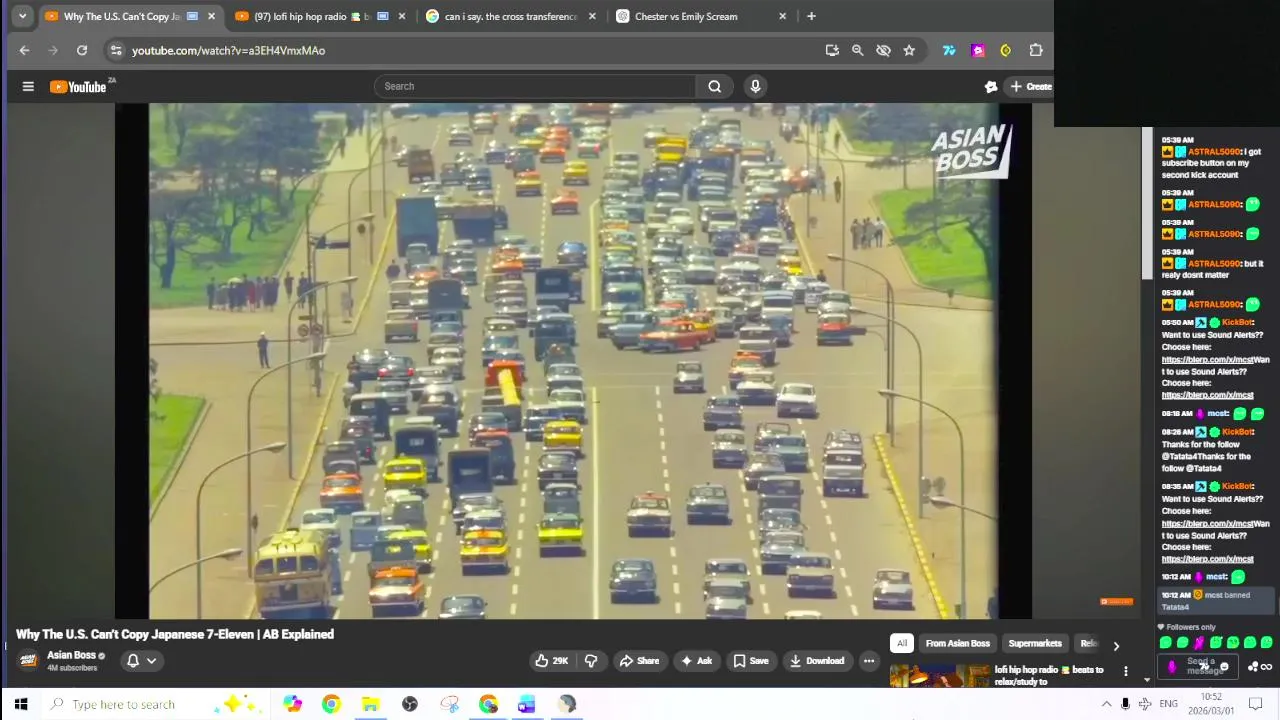Open File Explorer from the taskbar
Image resolution: width=1280 pixels, height=720 pixels.
(370, 704)
